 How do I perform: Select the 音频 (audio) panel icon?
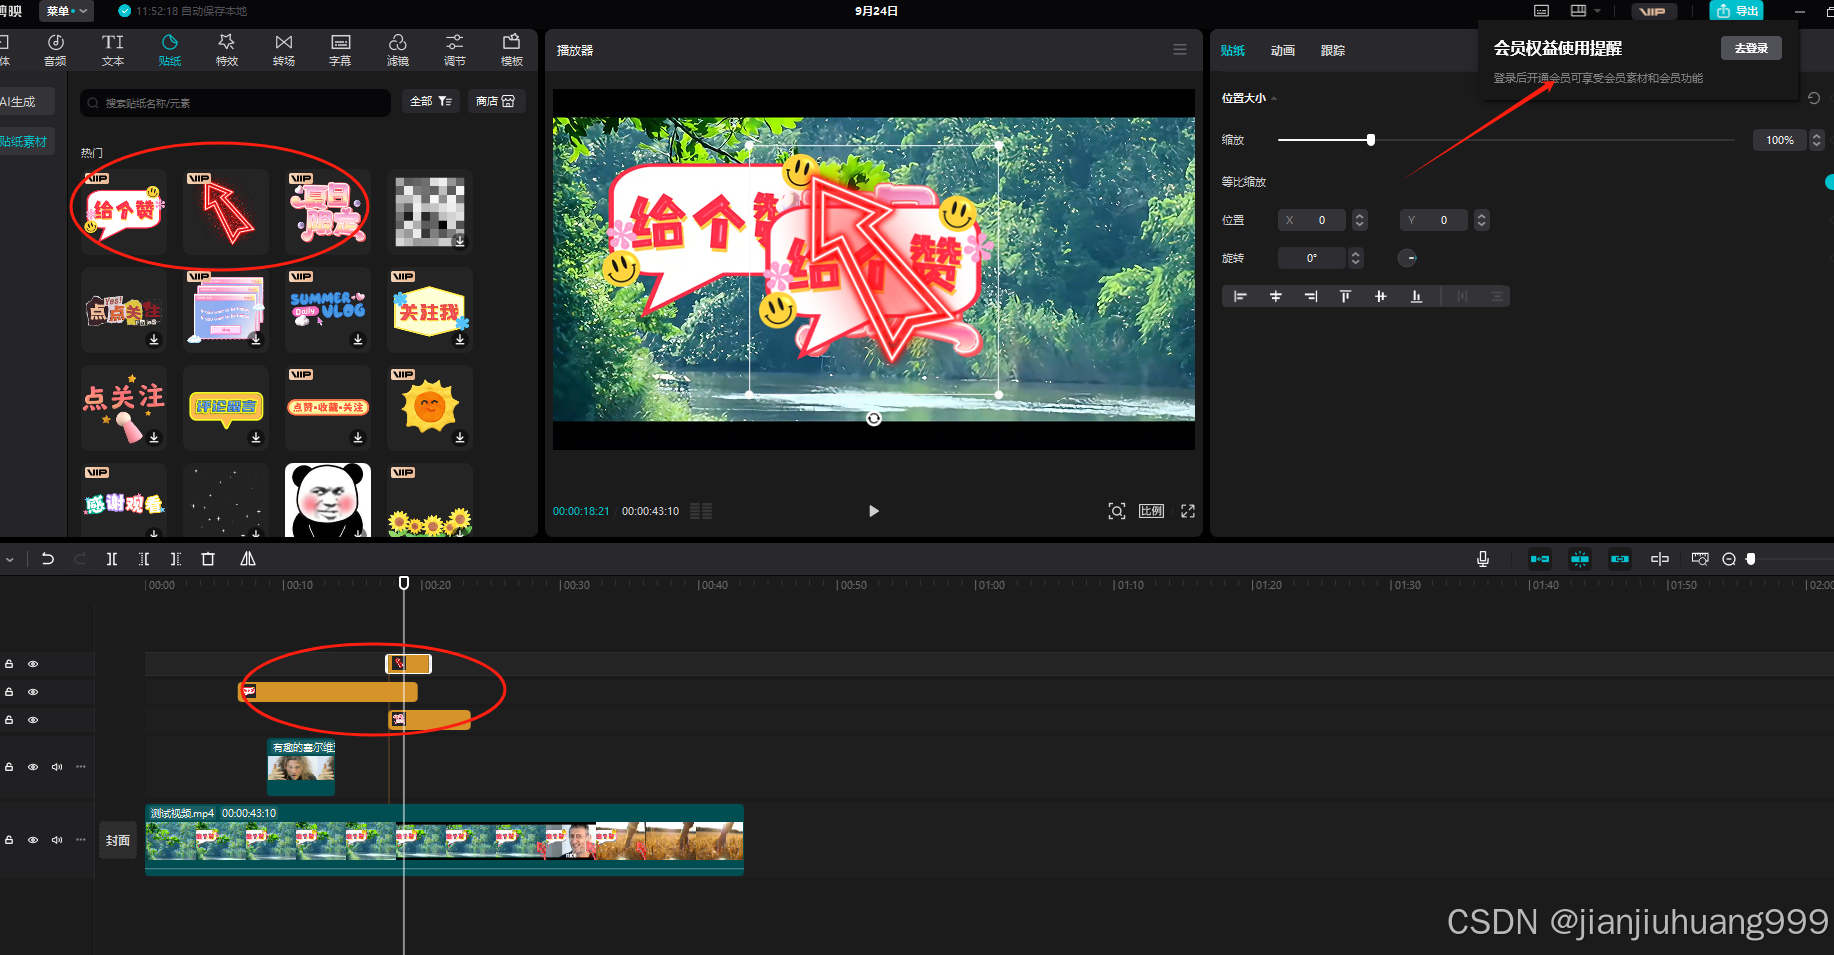55,50
